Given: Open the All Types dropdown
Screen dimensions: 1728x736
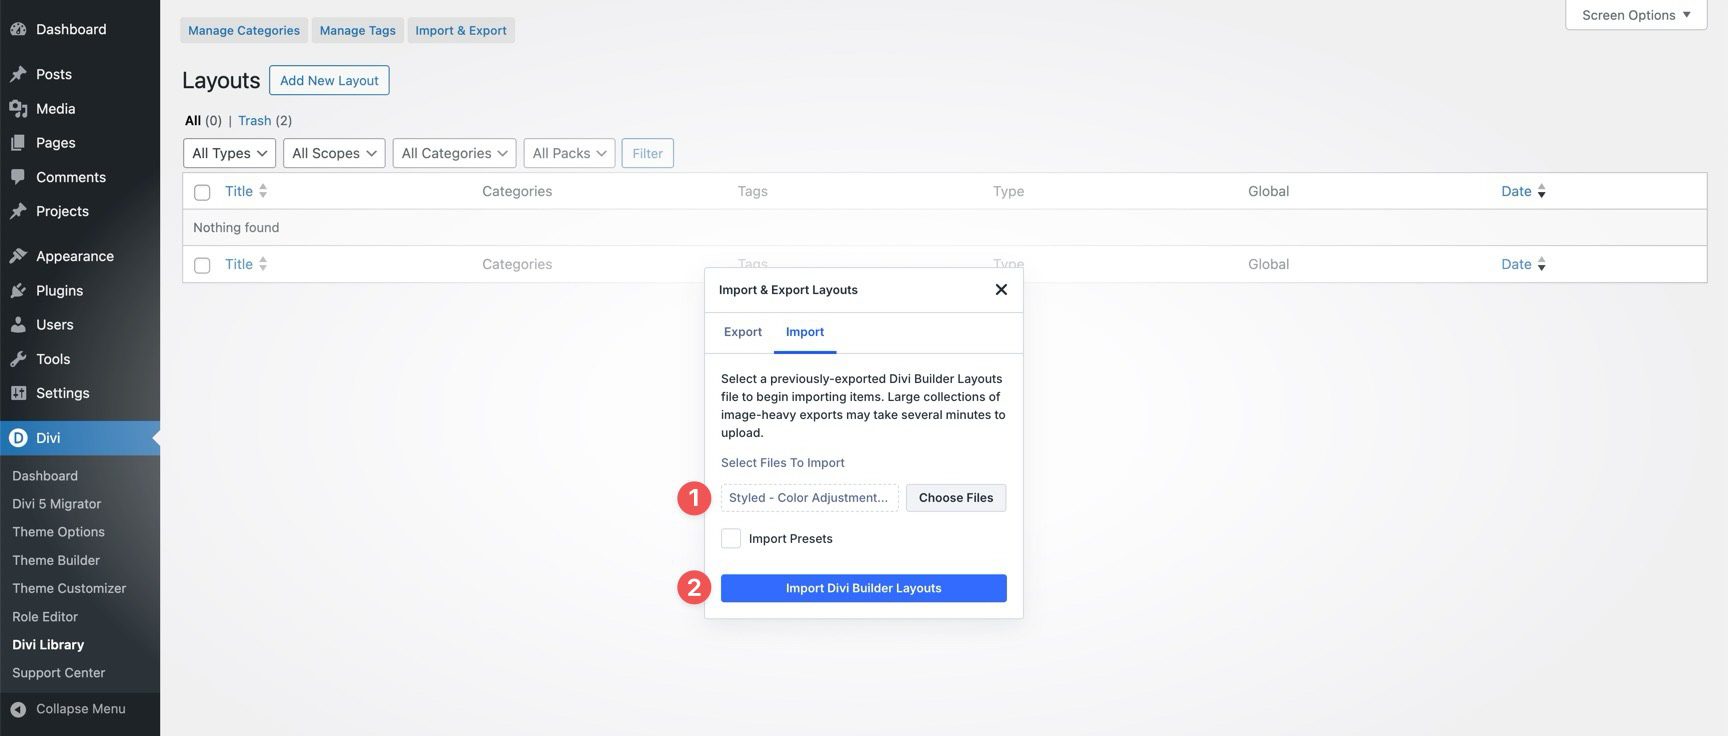Looking at the screenshot, I should 229,153.
